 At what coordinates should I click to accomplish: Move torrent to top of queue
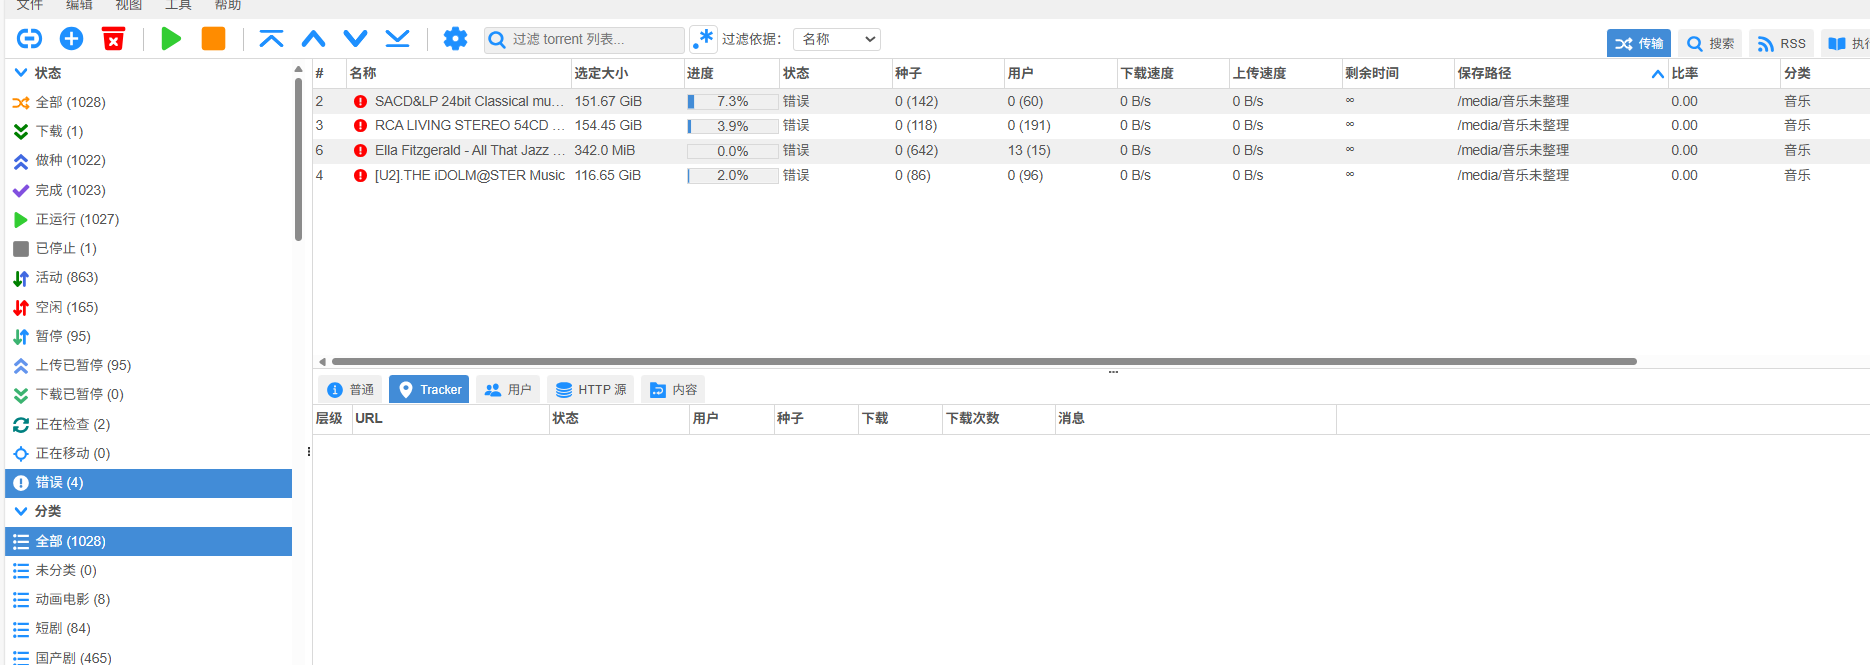point(271,39)
